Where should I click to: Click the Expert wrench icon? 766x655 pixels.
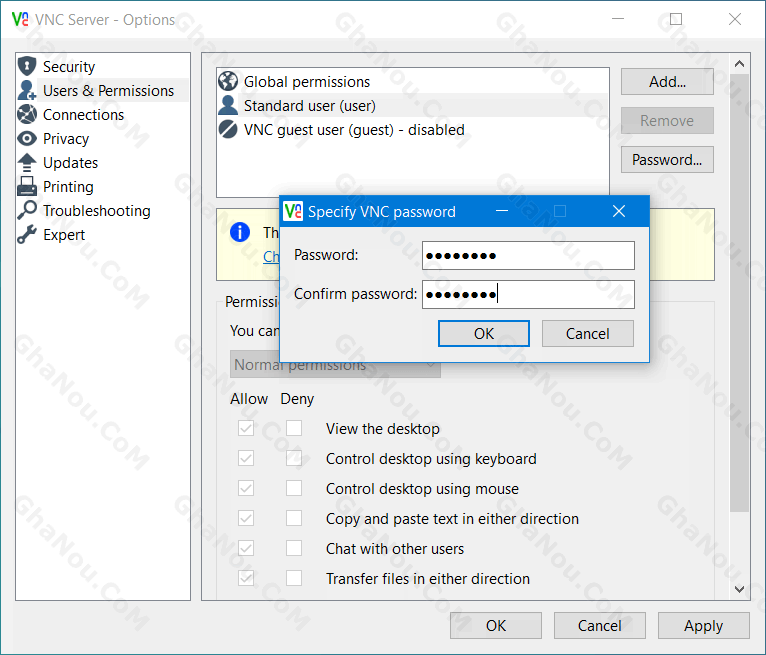click(27, 234)
